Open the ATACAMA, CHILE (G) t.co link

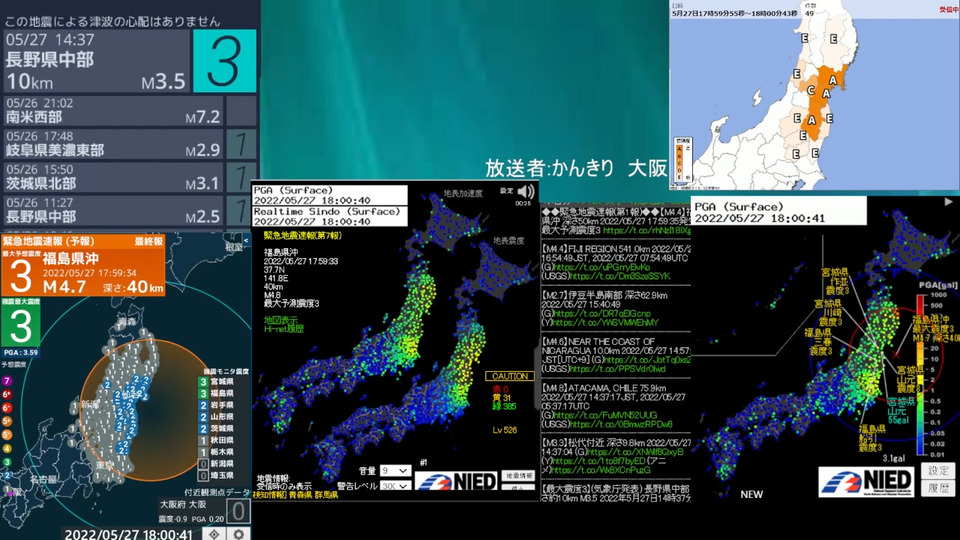pyautogui.click(x=605, y=415)
